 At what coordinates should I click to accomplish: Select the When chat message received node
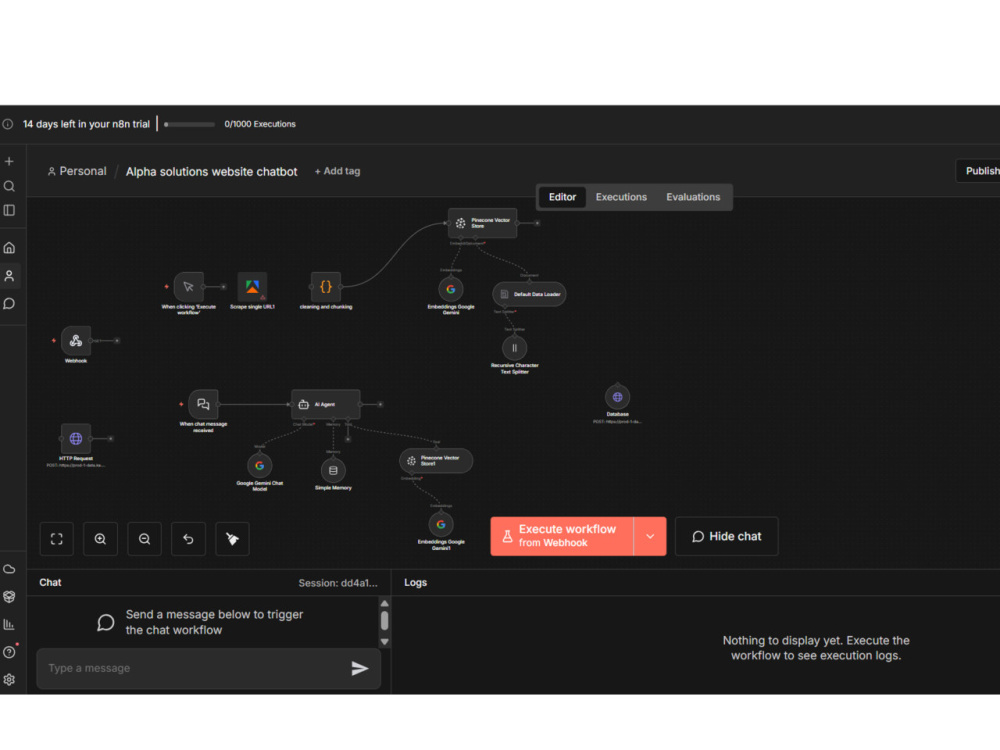coord(203,404)
